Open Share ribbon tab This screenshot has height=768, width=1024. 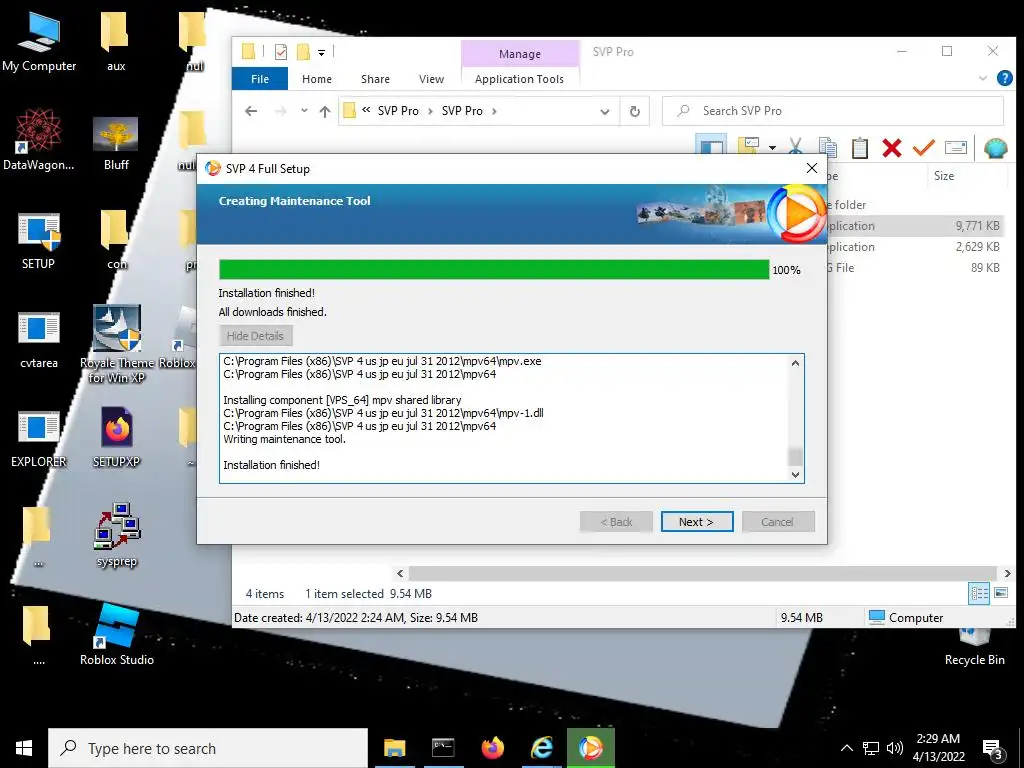point(376,78)
